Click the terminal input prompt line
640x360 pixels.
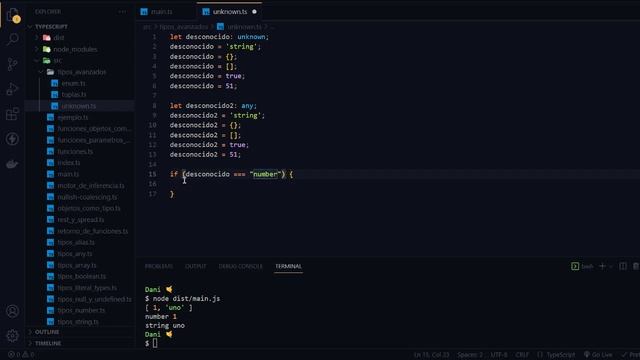(x=151, y=343)
